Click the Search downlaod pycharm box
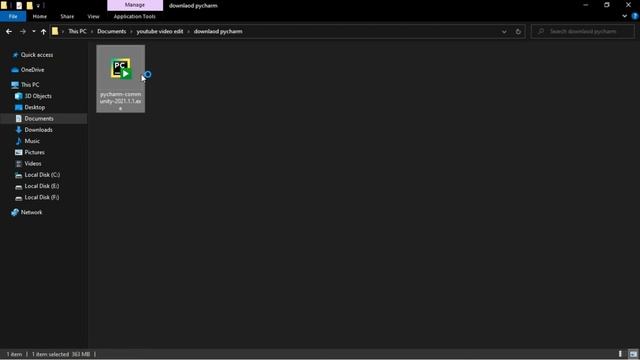 tap(583, 31)
